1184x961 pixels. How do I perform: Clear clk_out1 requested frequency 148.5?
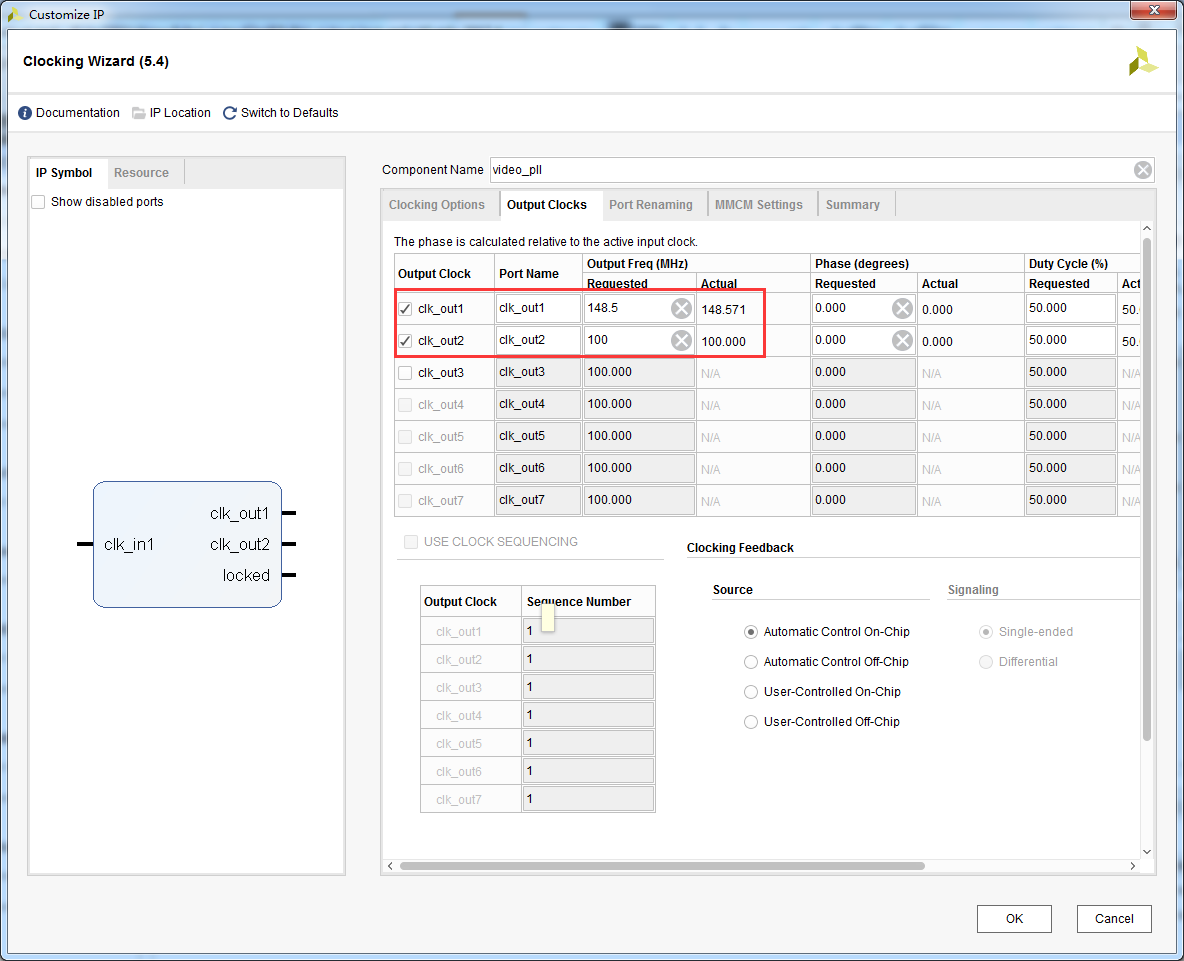pos(681,308)
